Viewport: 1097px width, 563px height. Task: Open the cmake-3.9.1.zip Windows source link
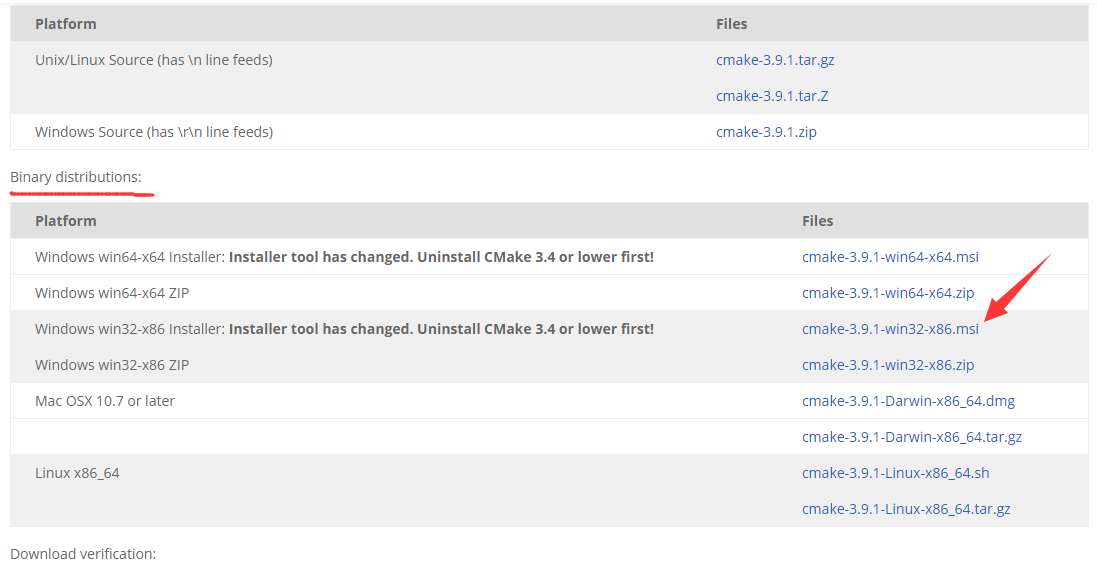(x=766, y=132)
